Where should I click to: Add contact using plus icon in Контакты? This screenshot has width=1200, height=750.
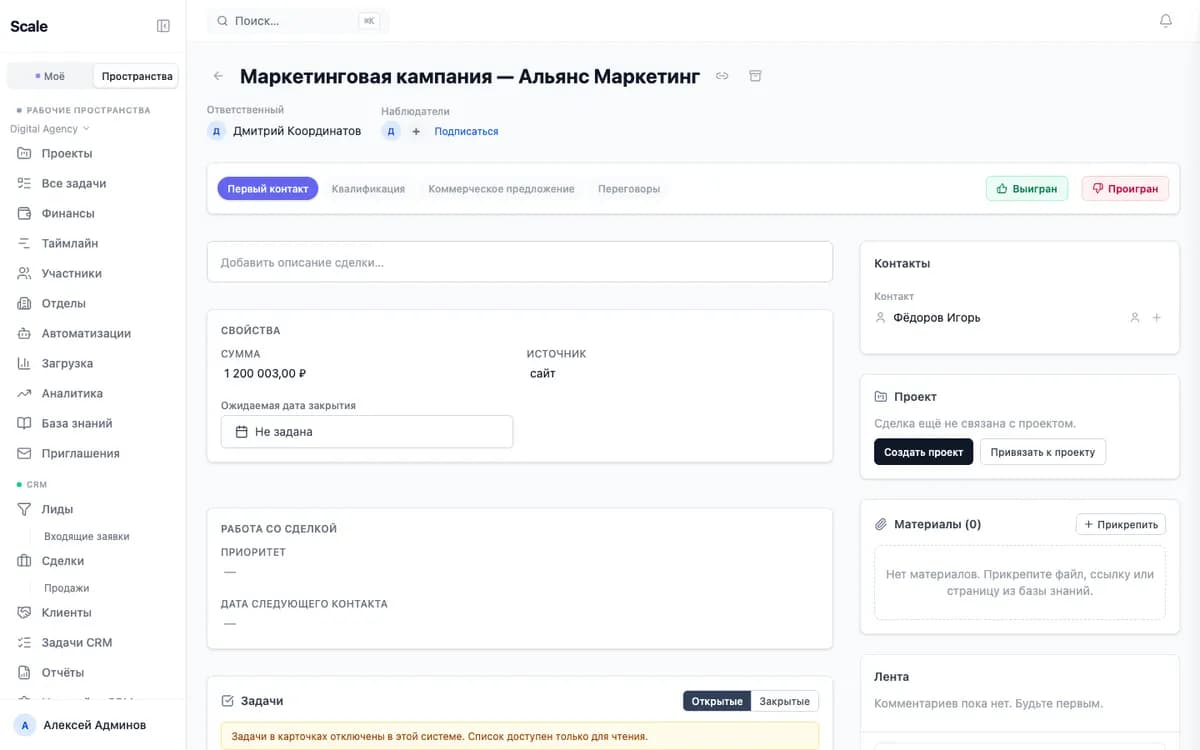click(x=1157, y=318)
